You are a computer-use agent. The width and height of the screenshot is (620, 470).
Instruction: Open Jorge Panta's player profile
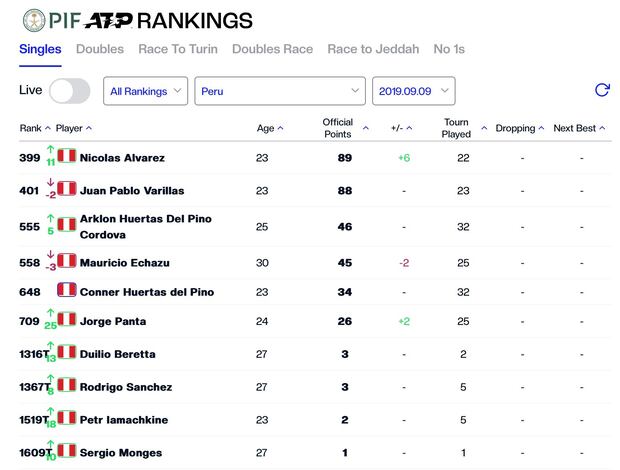point(113,321)
